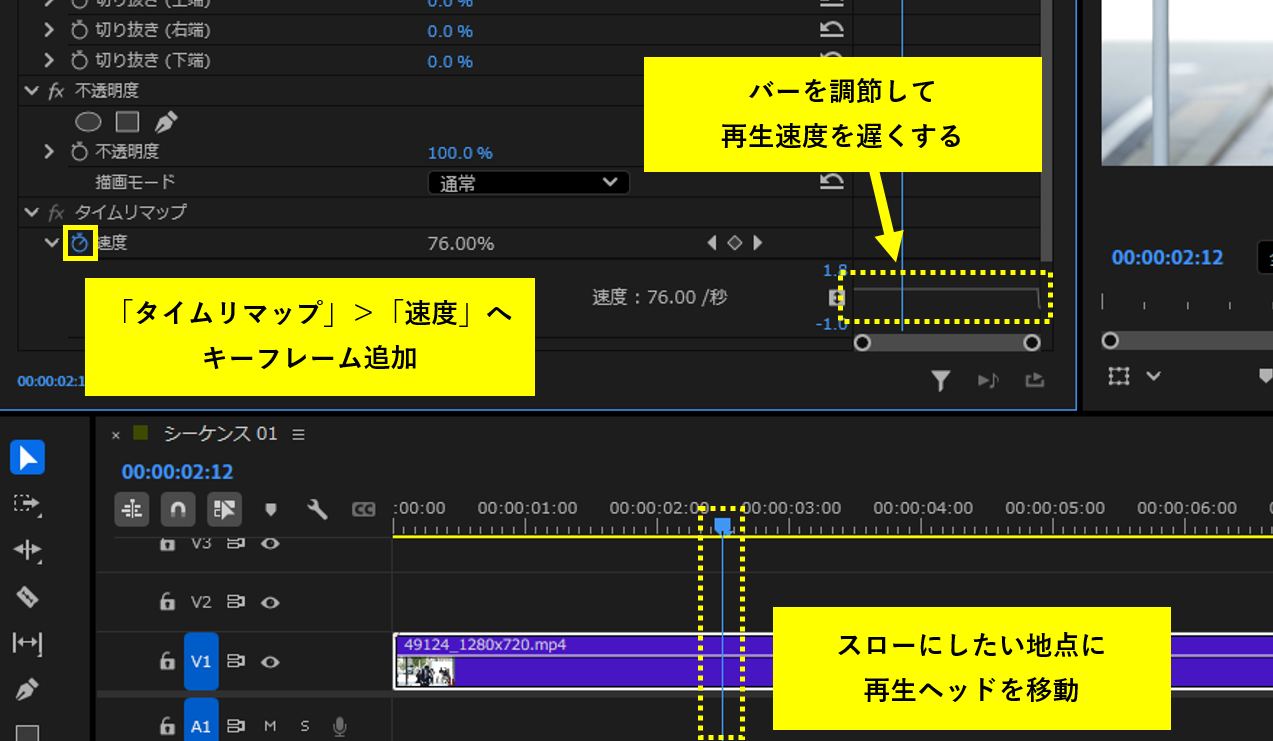Add a keyframe for 速度
Viewport: 1273px width, 741px height.
tap(734, 242)
